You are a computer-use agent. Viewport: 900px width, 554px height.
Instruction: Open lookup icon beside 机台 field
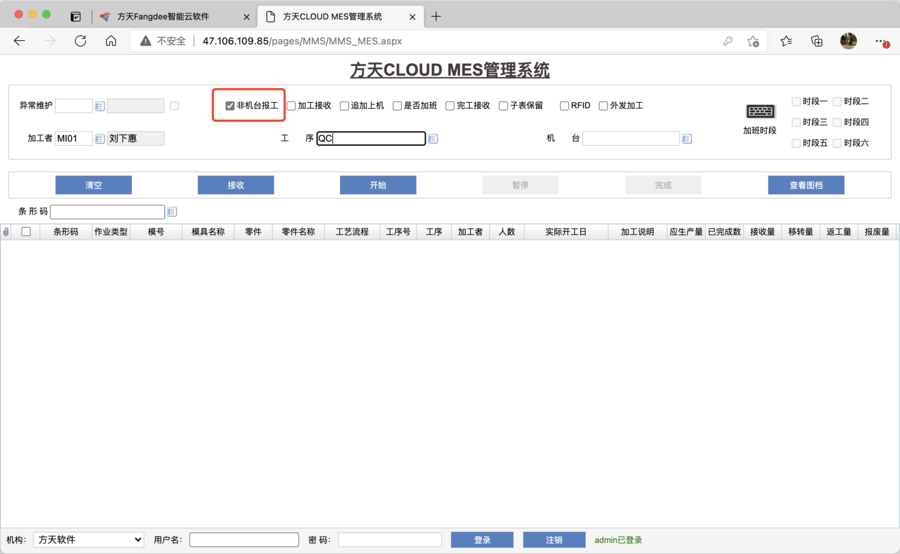coord(687,139)
